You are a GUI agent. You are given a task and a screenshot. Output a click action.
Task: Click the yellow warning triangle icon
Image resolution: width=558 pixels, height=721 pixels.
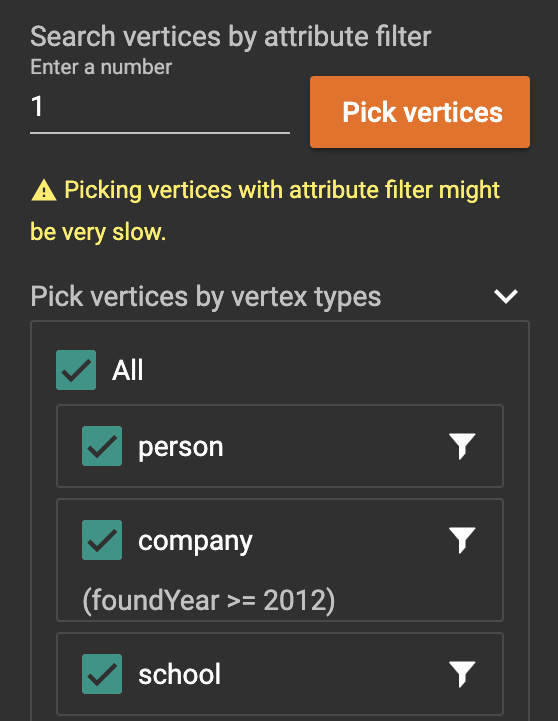tap(44, 190)
